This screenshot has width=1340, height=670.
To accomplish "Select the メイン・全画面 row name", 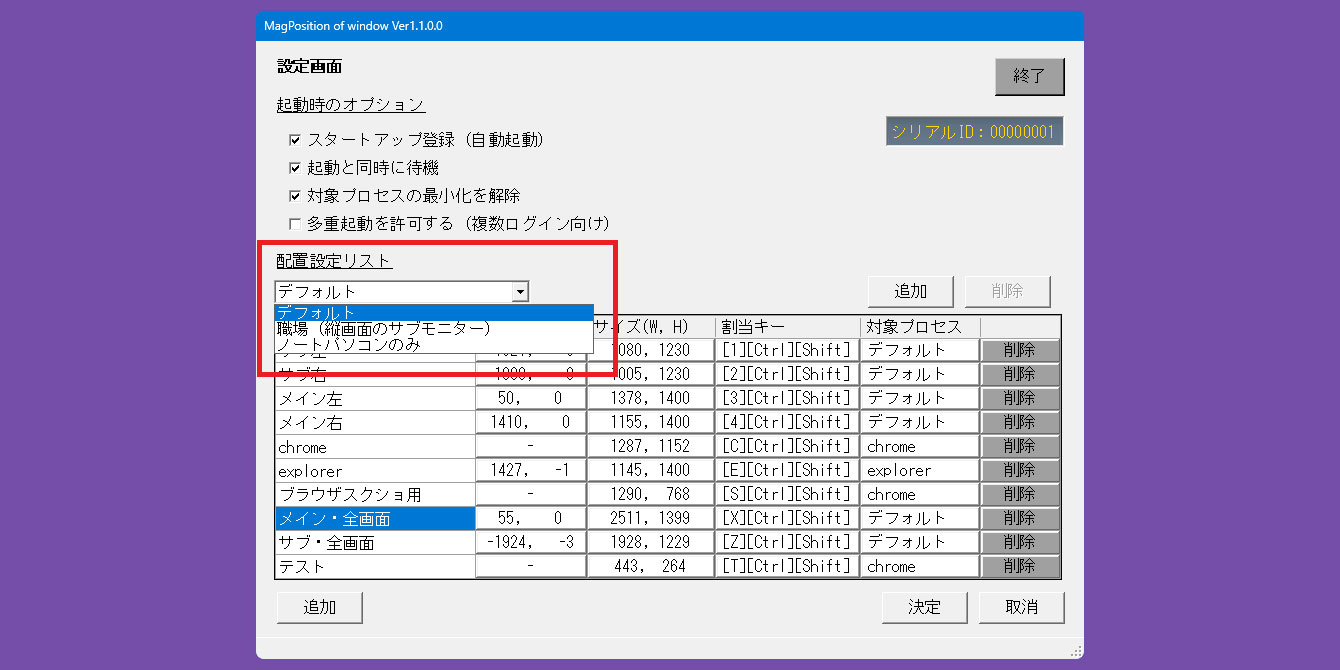I will click(375, 518).
